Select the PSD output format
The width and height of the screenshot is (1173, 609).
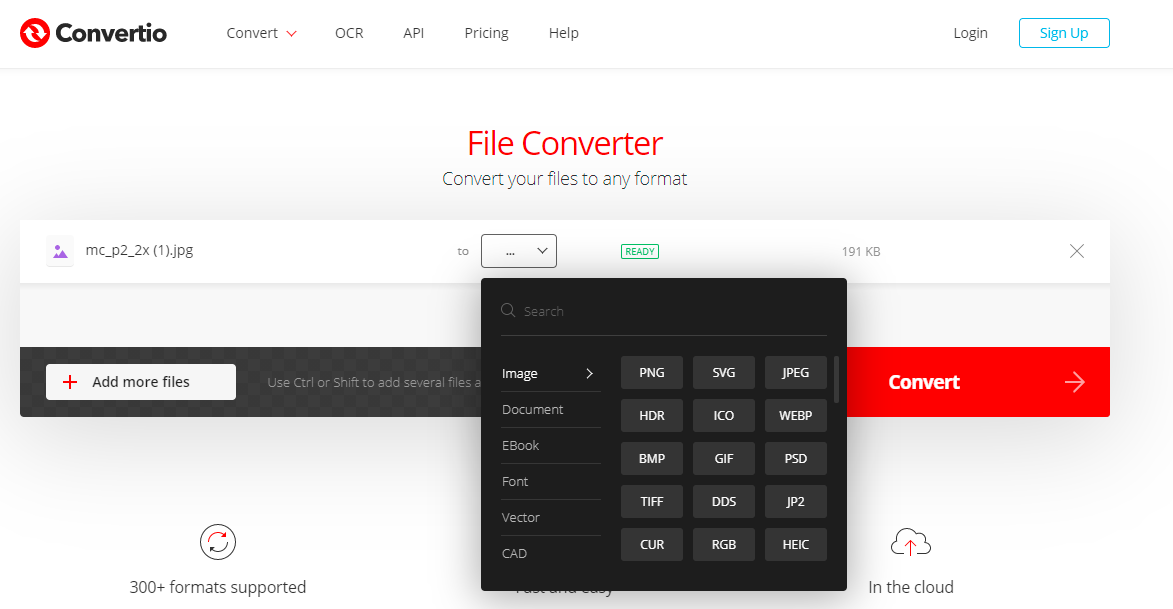click(x=795, y=458)
